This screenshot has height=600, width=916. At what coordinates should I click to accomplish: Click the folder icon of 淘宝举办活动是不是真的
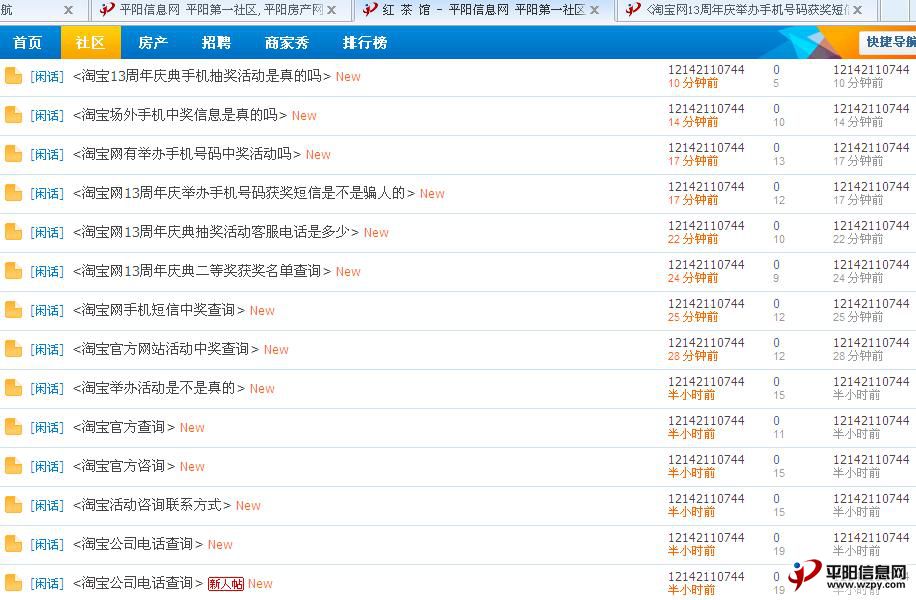[x=13, y=388]
